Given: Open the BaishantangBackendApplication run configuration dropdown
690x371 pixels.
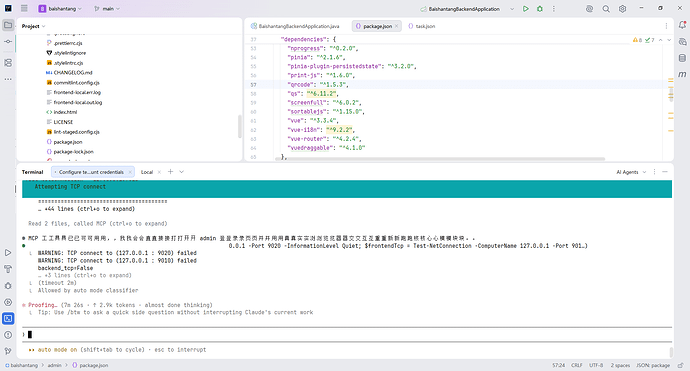Looking at the screenshot, I should (x=467, y=9).
